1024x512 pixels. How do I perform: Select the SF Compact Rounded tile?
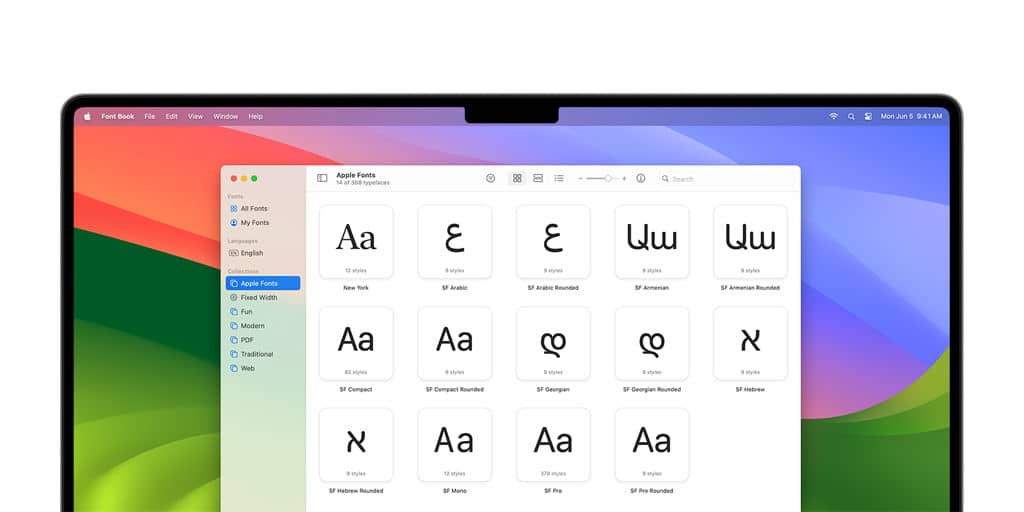pos(455,344)
